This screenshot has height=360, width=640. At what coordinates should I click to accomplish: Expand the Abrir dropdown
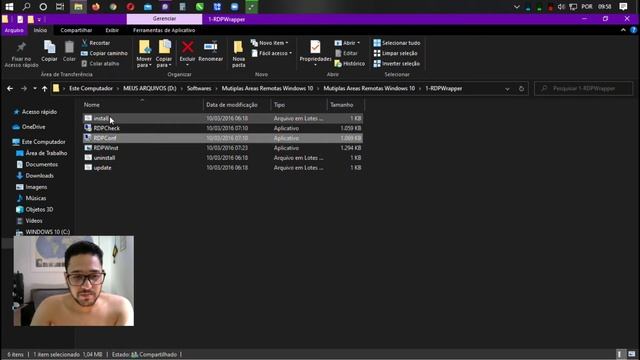click(x=347, y=43)
